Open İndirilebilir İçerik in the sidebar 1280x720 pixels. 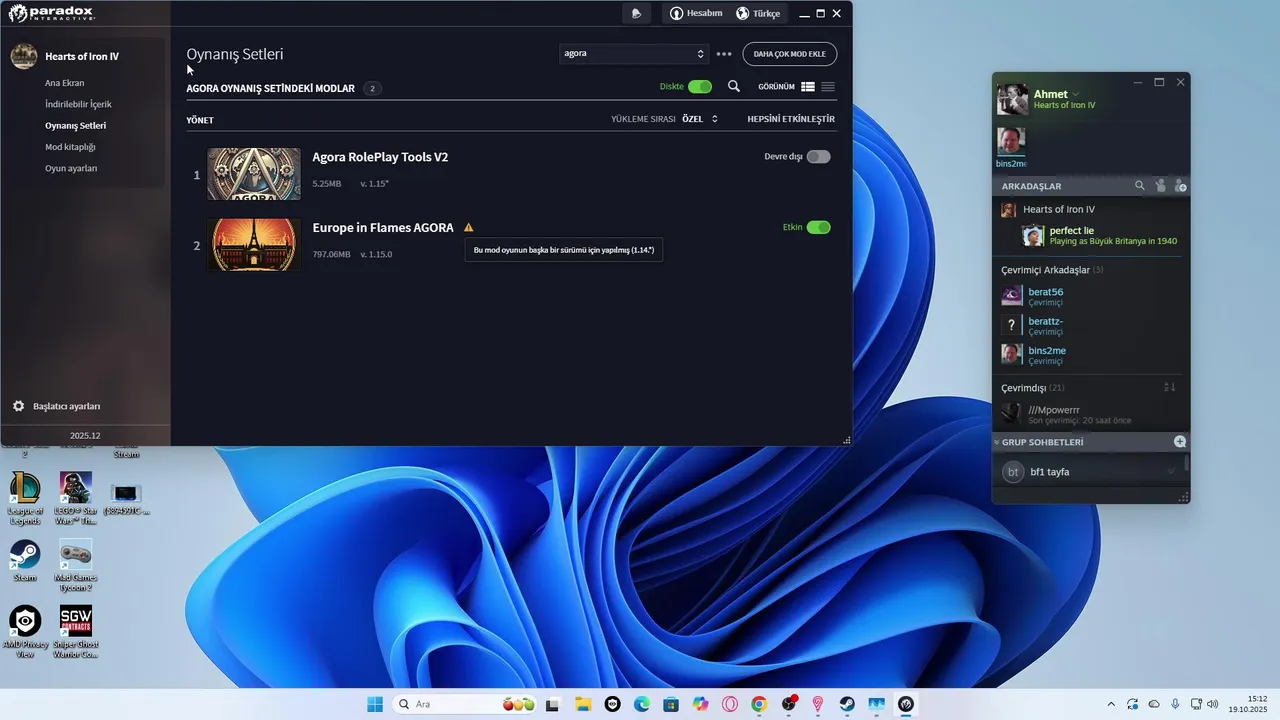(x=78, y=104)
